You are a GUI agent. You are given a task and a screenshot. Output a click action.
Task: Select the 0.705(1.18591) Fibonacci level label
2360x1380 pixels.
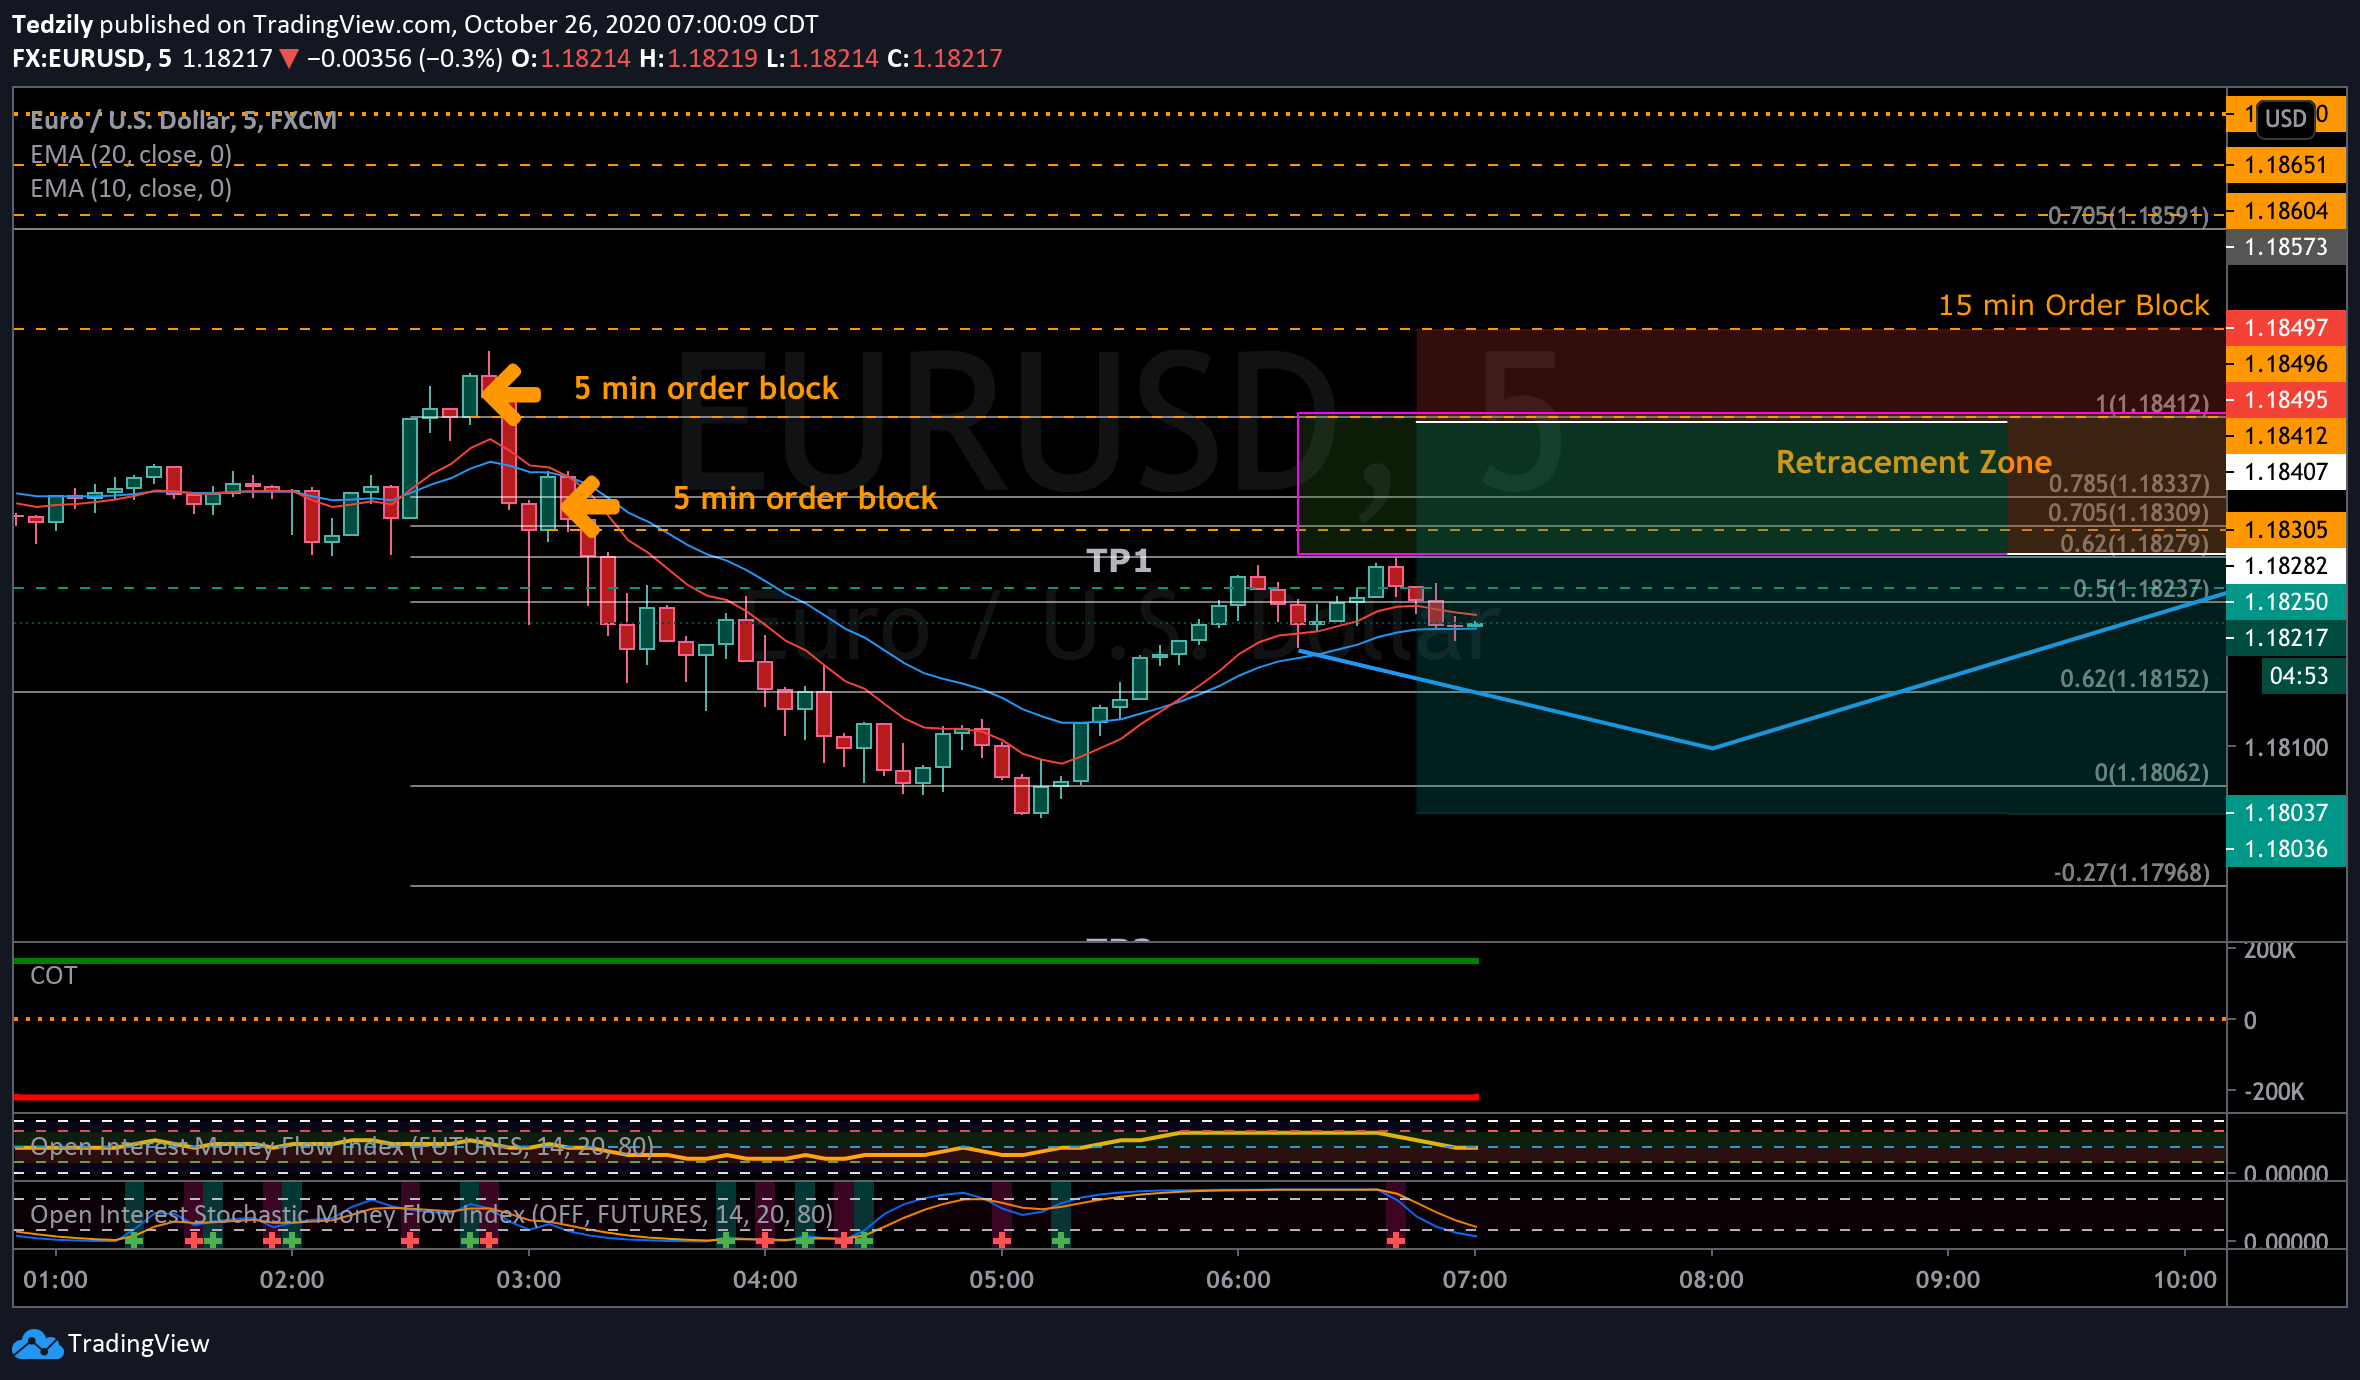pyautogui.click(x=2128, y=216)
